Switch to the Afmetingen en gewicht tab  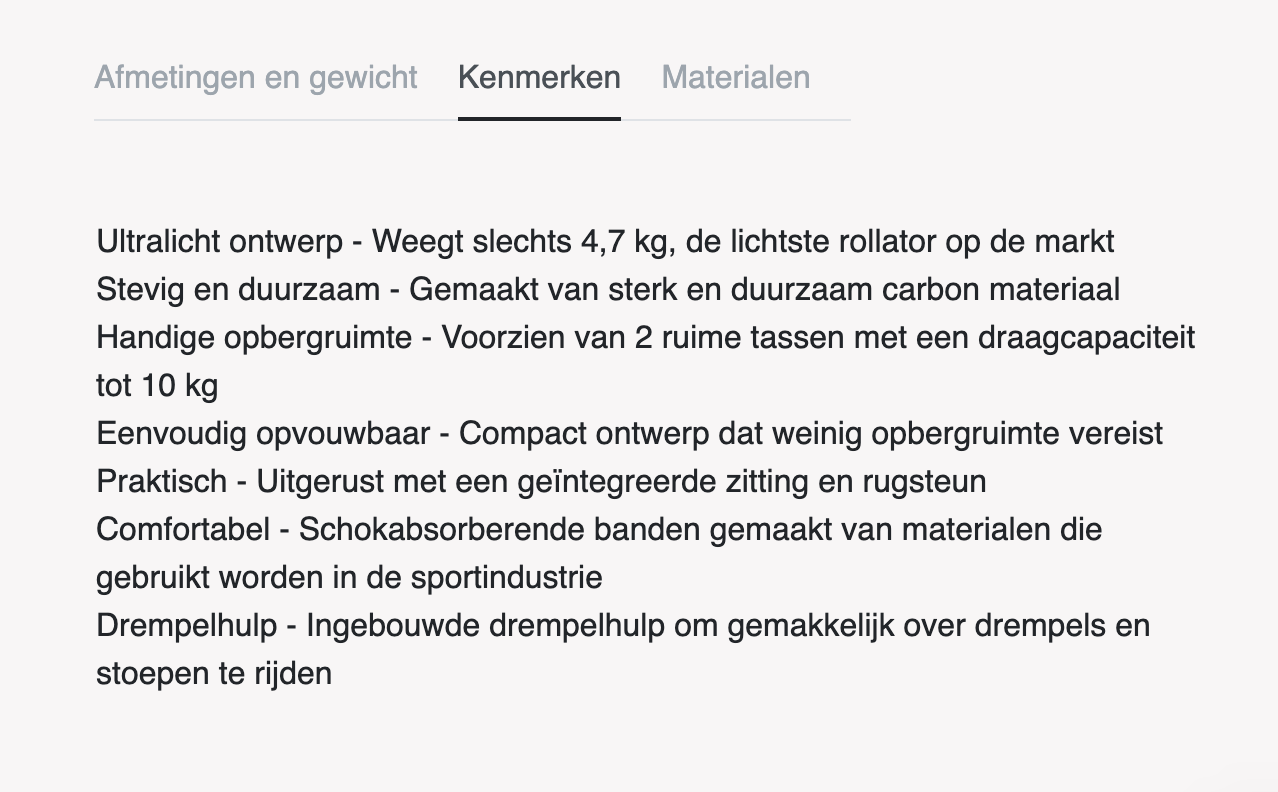[x=256, y=78]
